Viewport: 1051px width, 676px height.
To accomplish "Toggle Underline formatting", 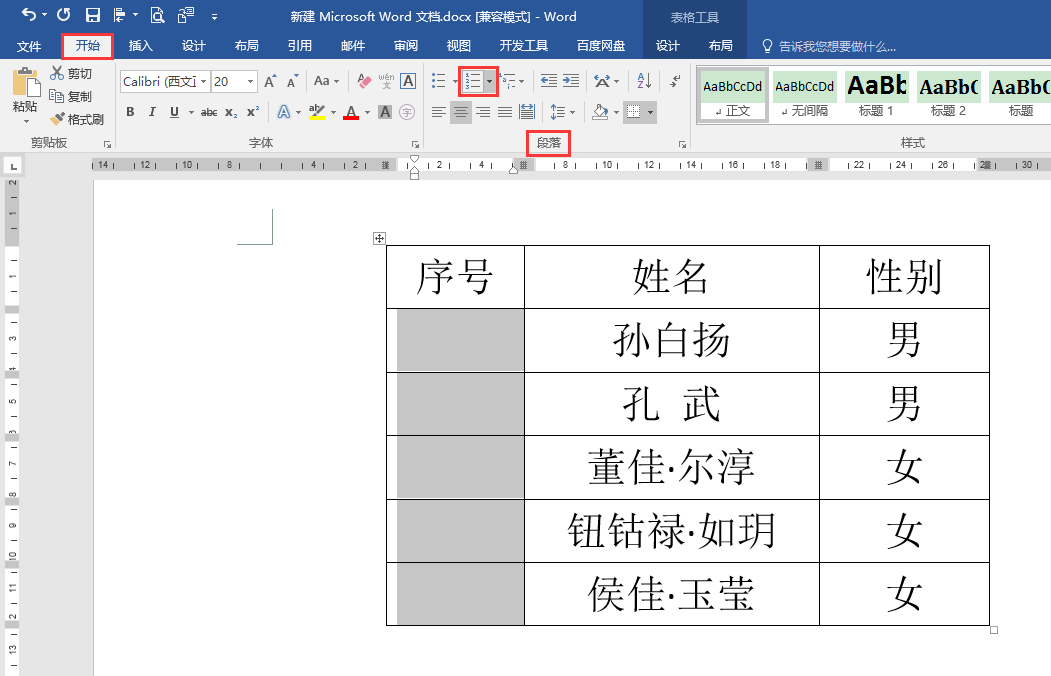I will tap(174, 112).
